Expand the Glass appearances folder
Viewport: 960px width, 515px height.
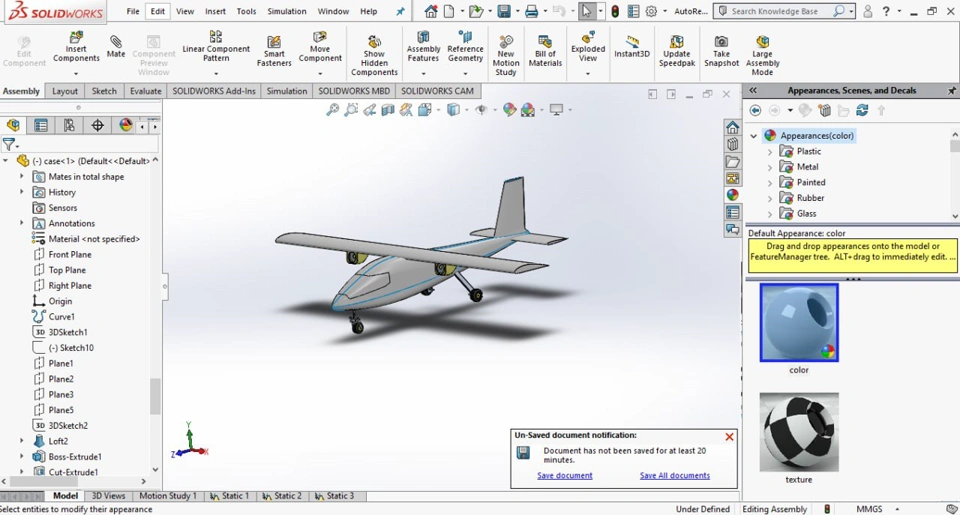(x=770, y=214)
